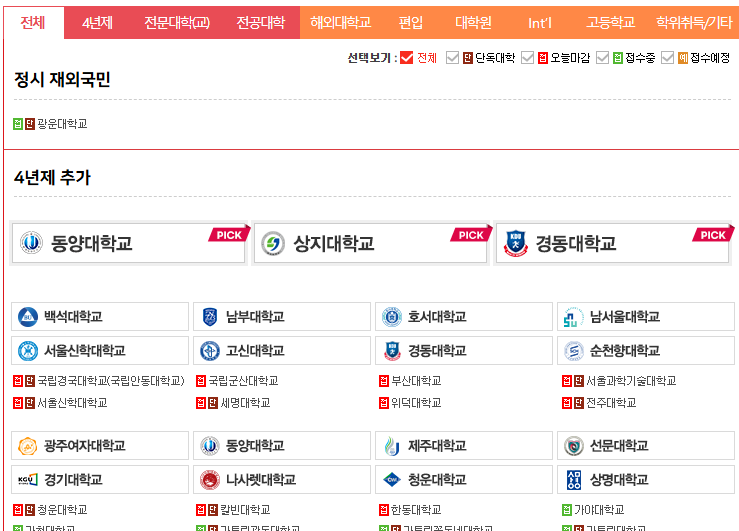
Task: Click the red 접 badge beside 부산대학교
Action: point(384,381)
